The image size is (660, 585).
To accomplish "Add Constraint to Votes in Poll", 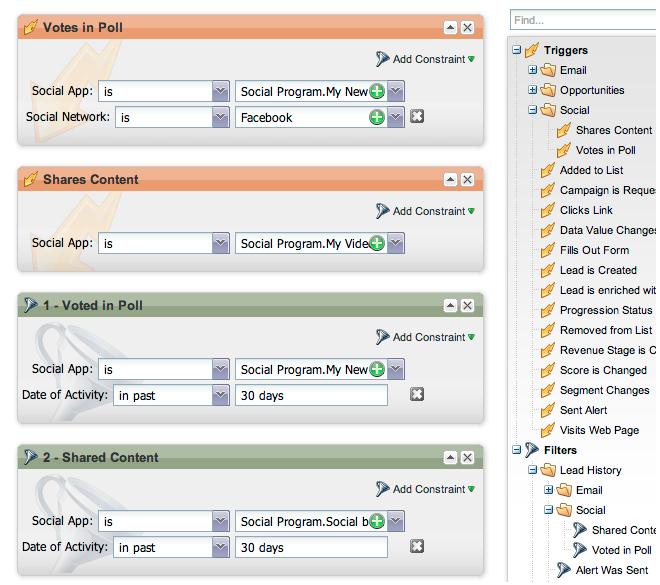I will (x=427, y=59).
